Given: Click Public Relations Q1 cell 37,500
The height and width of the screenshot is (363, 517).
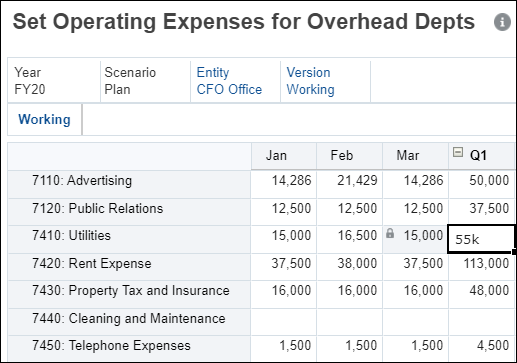Looking at the screenshot, I should coord(482,212).
